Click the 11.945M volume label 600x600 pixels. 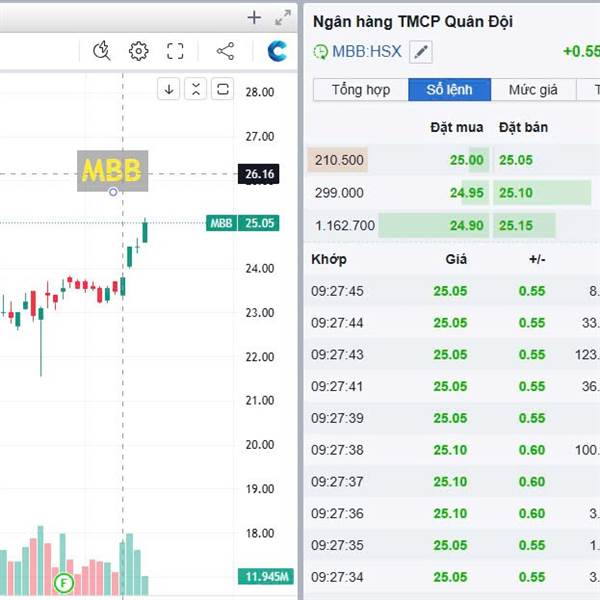pos(266,576)
